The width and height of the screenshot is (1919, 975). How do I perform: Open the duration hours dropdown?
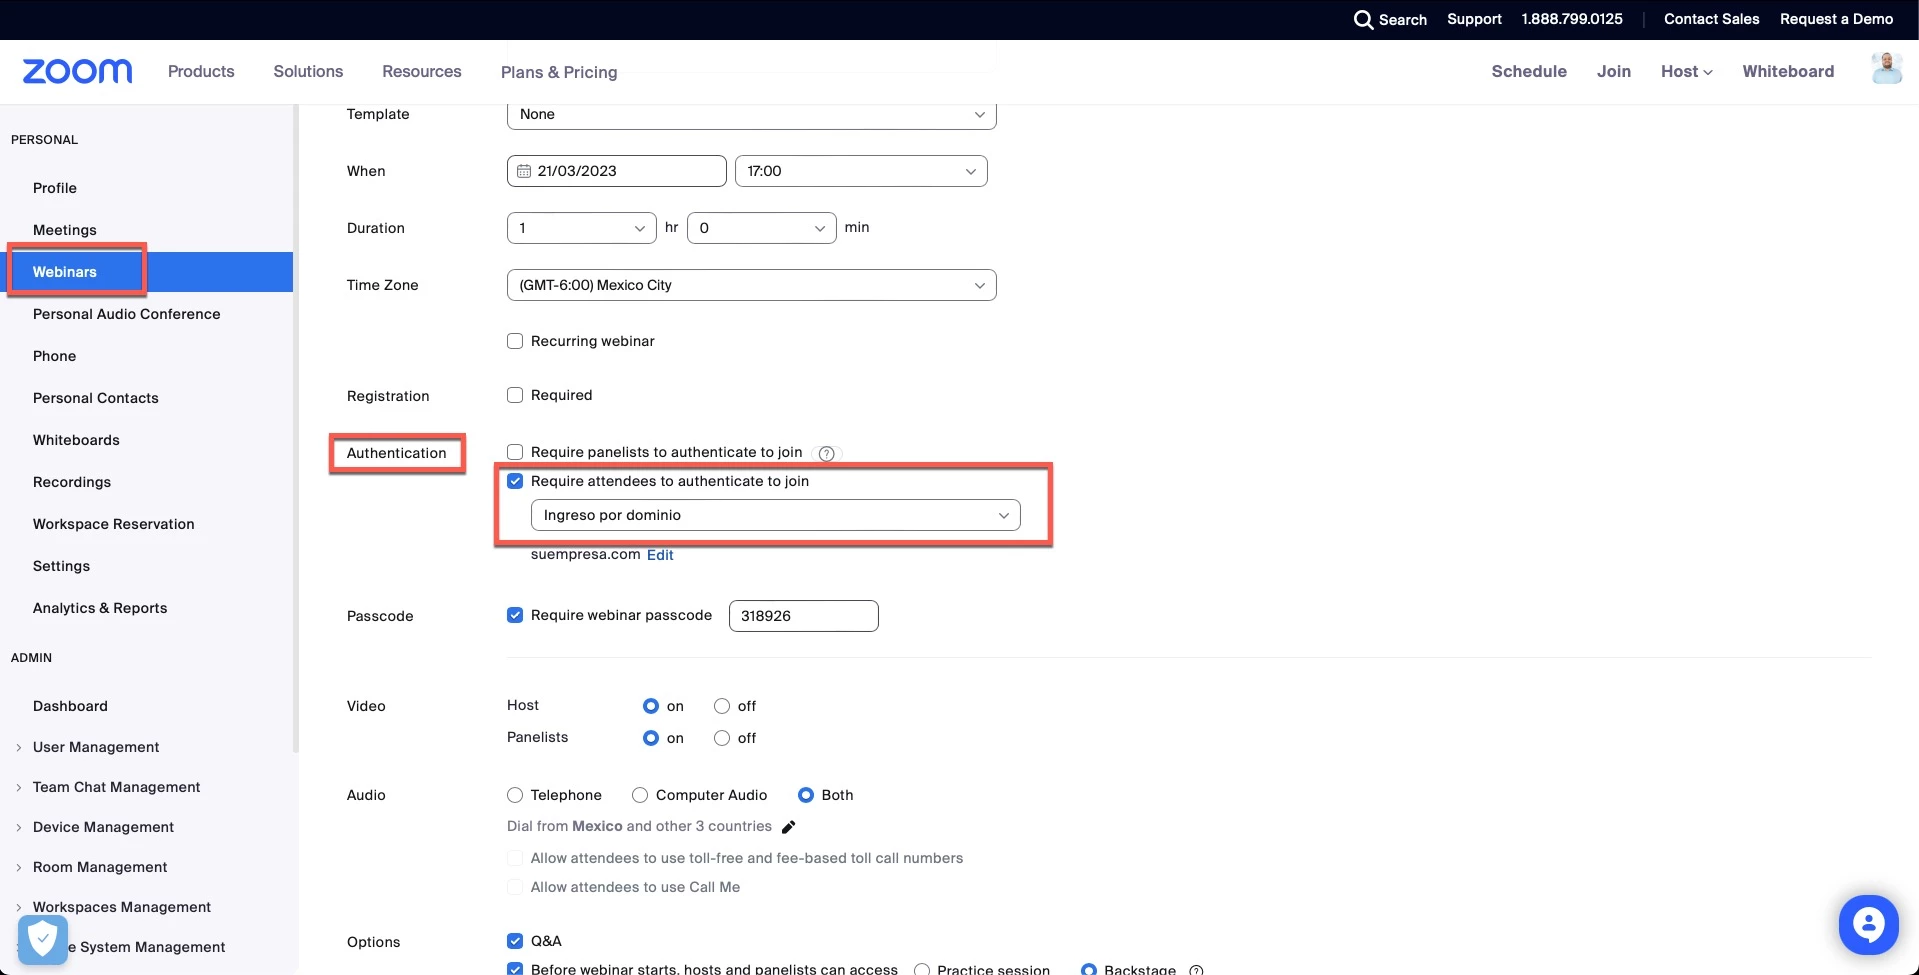point(582,228)
